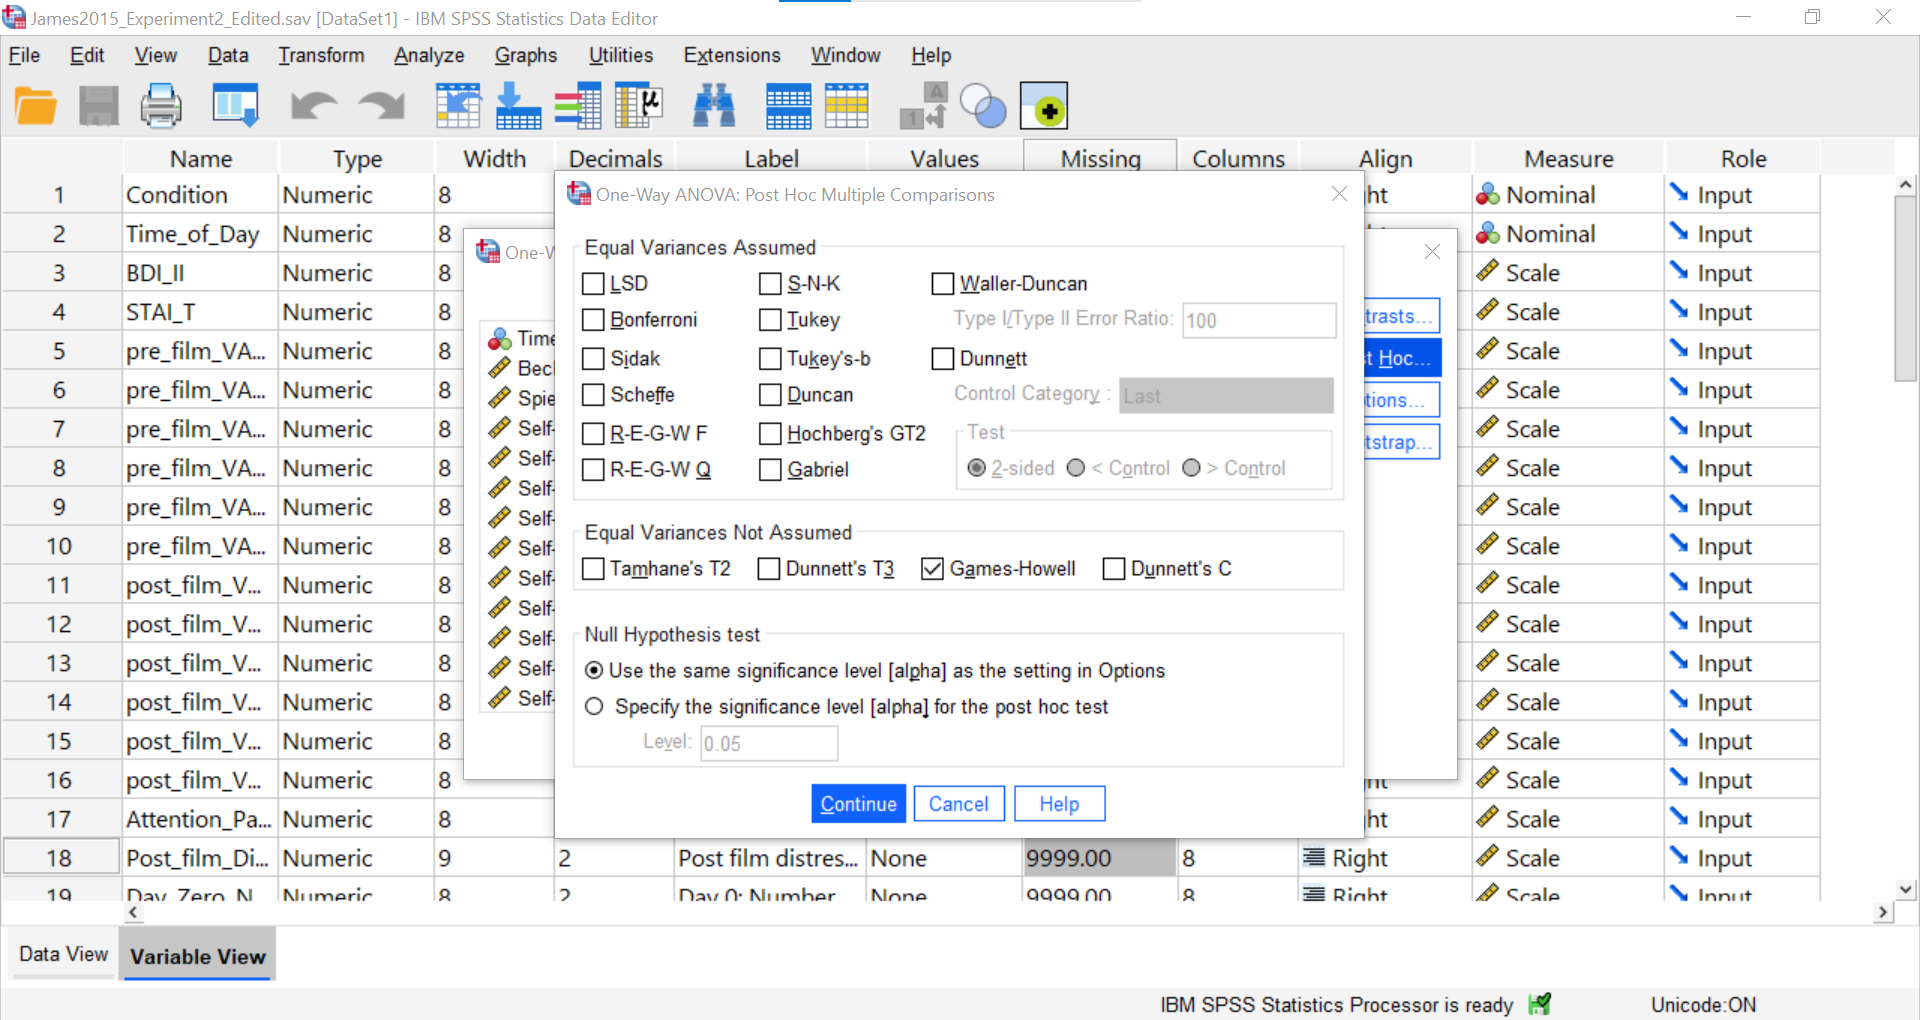Click the Go to case icon

pyautogui.click(x=458, y=106)
